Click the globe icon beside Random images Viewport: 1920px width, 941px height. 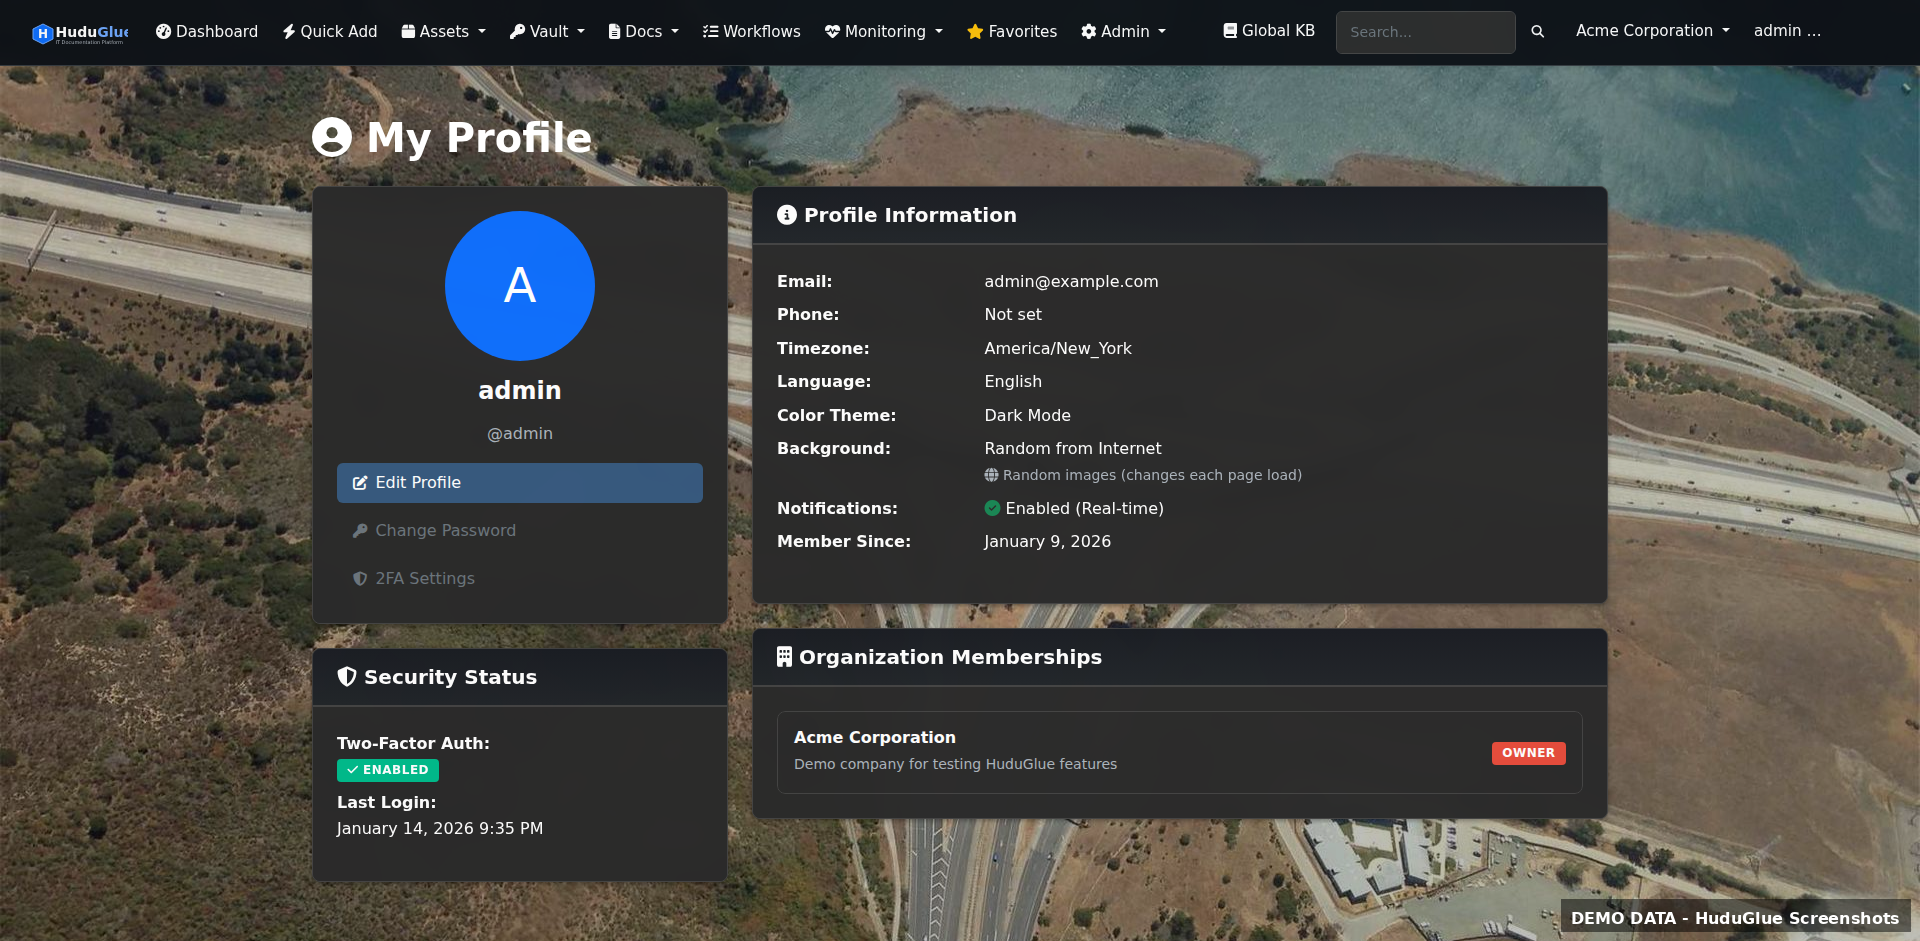[991, 475]
